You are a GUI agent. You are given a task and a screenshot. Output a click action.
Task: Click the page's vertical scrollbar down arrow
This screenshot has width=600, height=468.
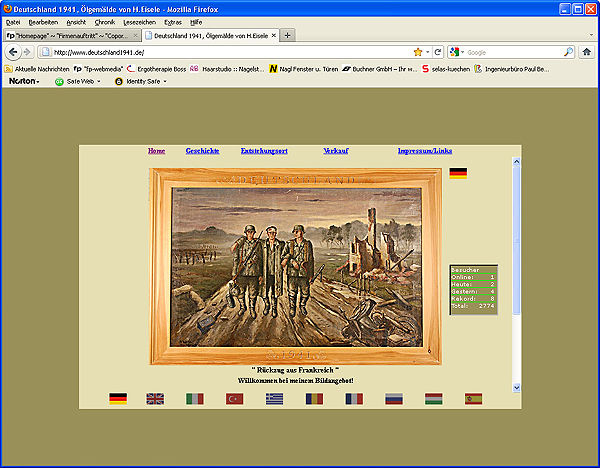(517, 387)
